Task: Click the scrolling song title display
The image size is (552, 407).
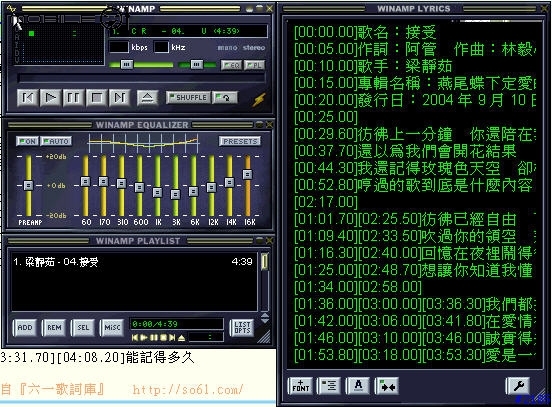Action: tap(188, 31)
